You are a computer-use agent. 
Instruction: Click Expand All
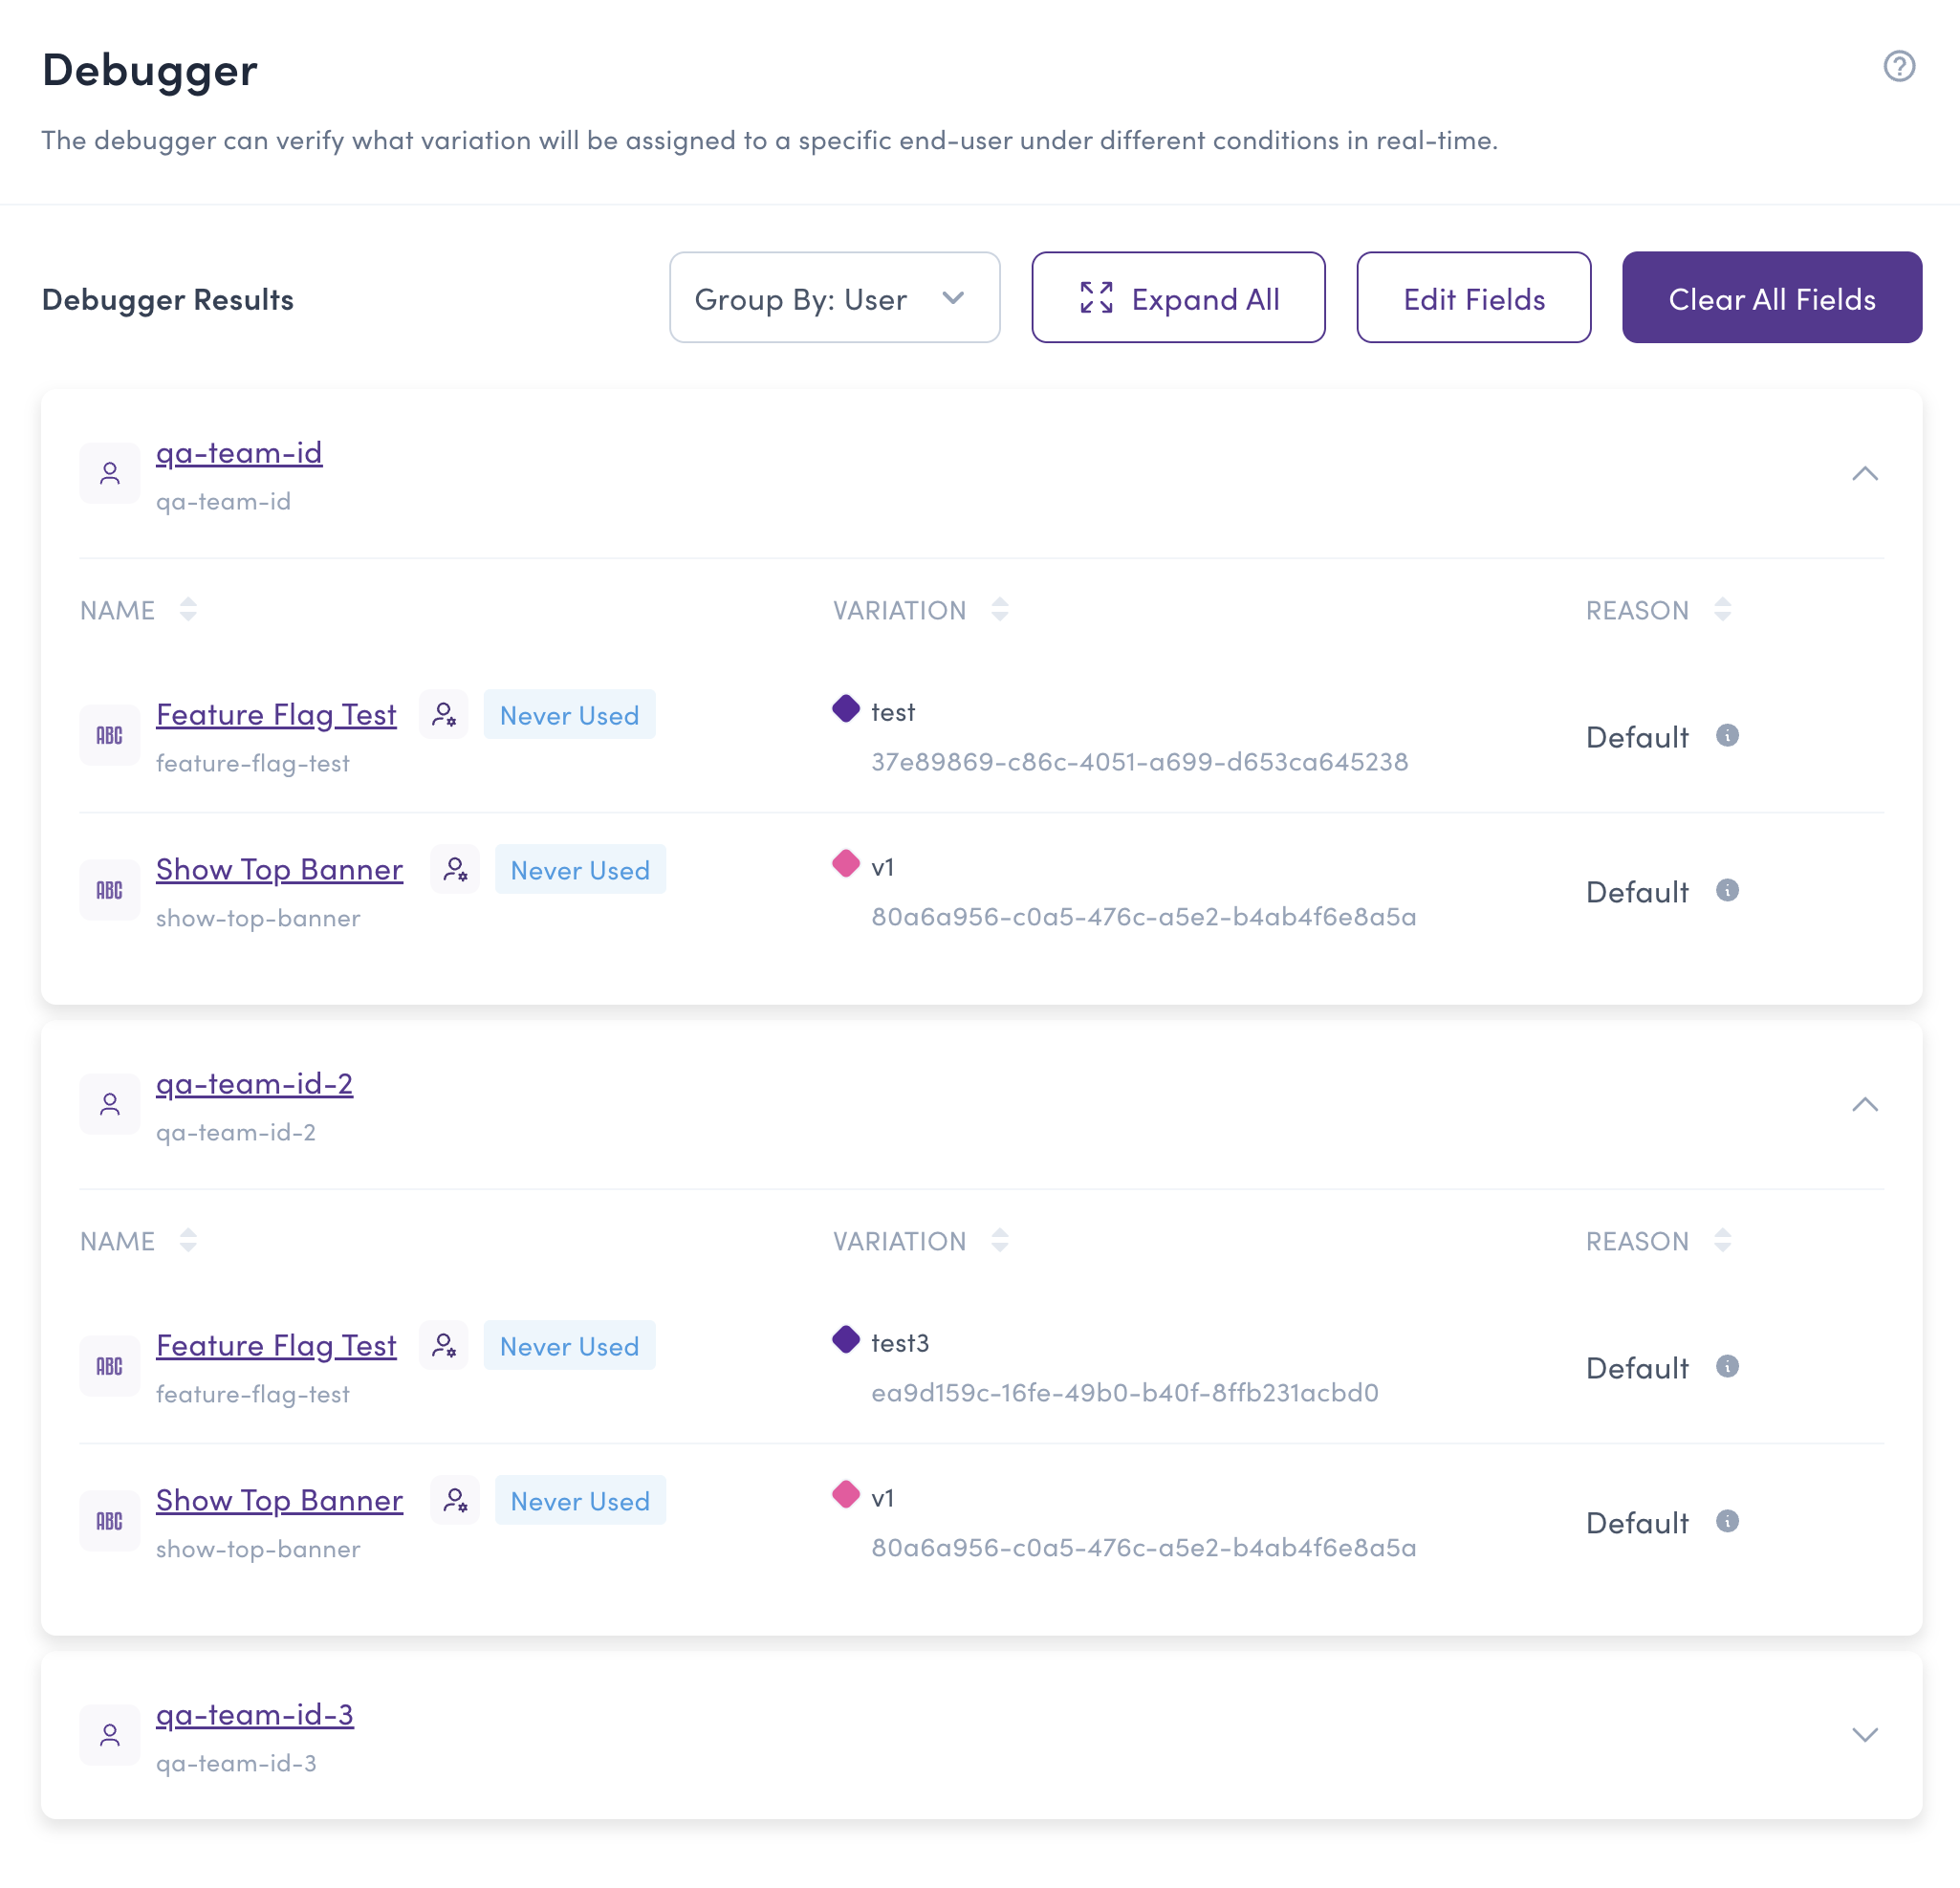(x=1178, y=297)
